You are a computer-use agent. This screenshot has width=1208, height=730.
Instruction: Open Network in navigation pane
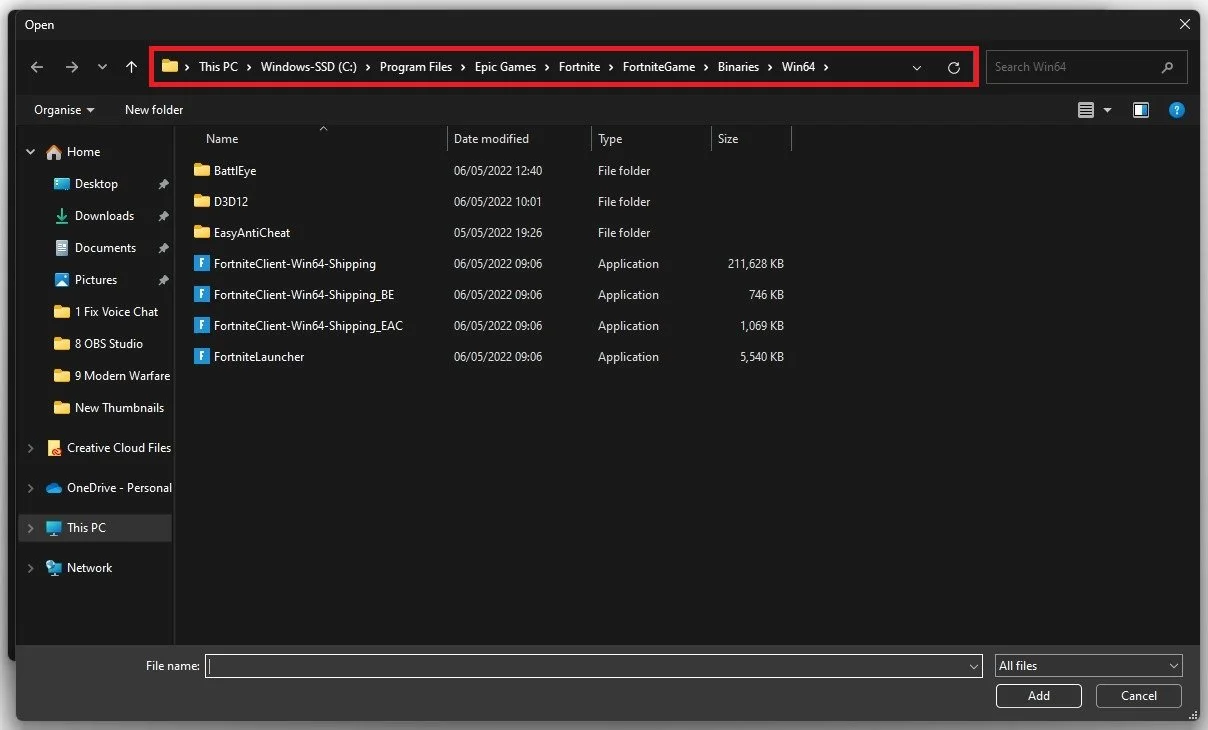89,568
